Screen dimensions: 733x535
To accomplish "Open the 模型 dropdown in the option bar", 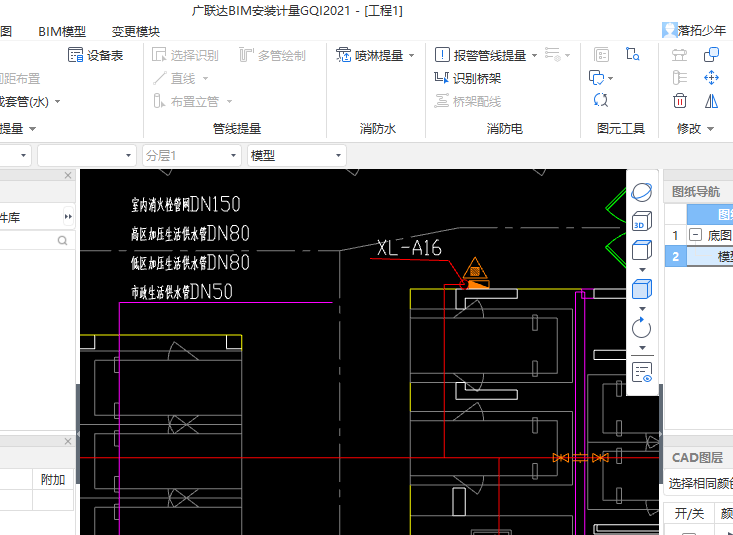I will click(296, 155).
